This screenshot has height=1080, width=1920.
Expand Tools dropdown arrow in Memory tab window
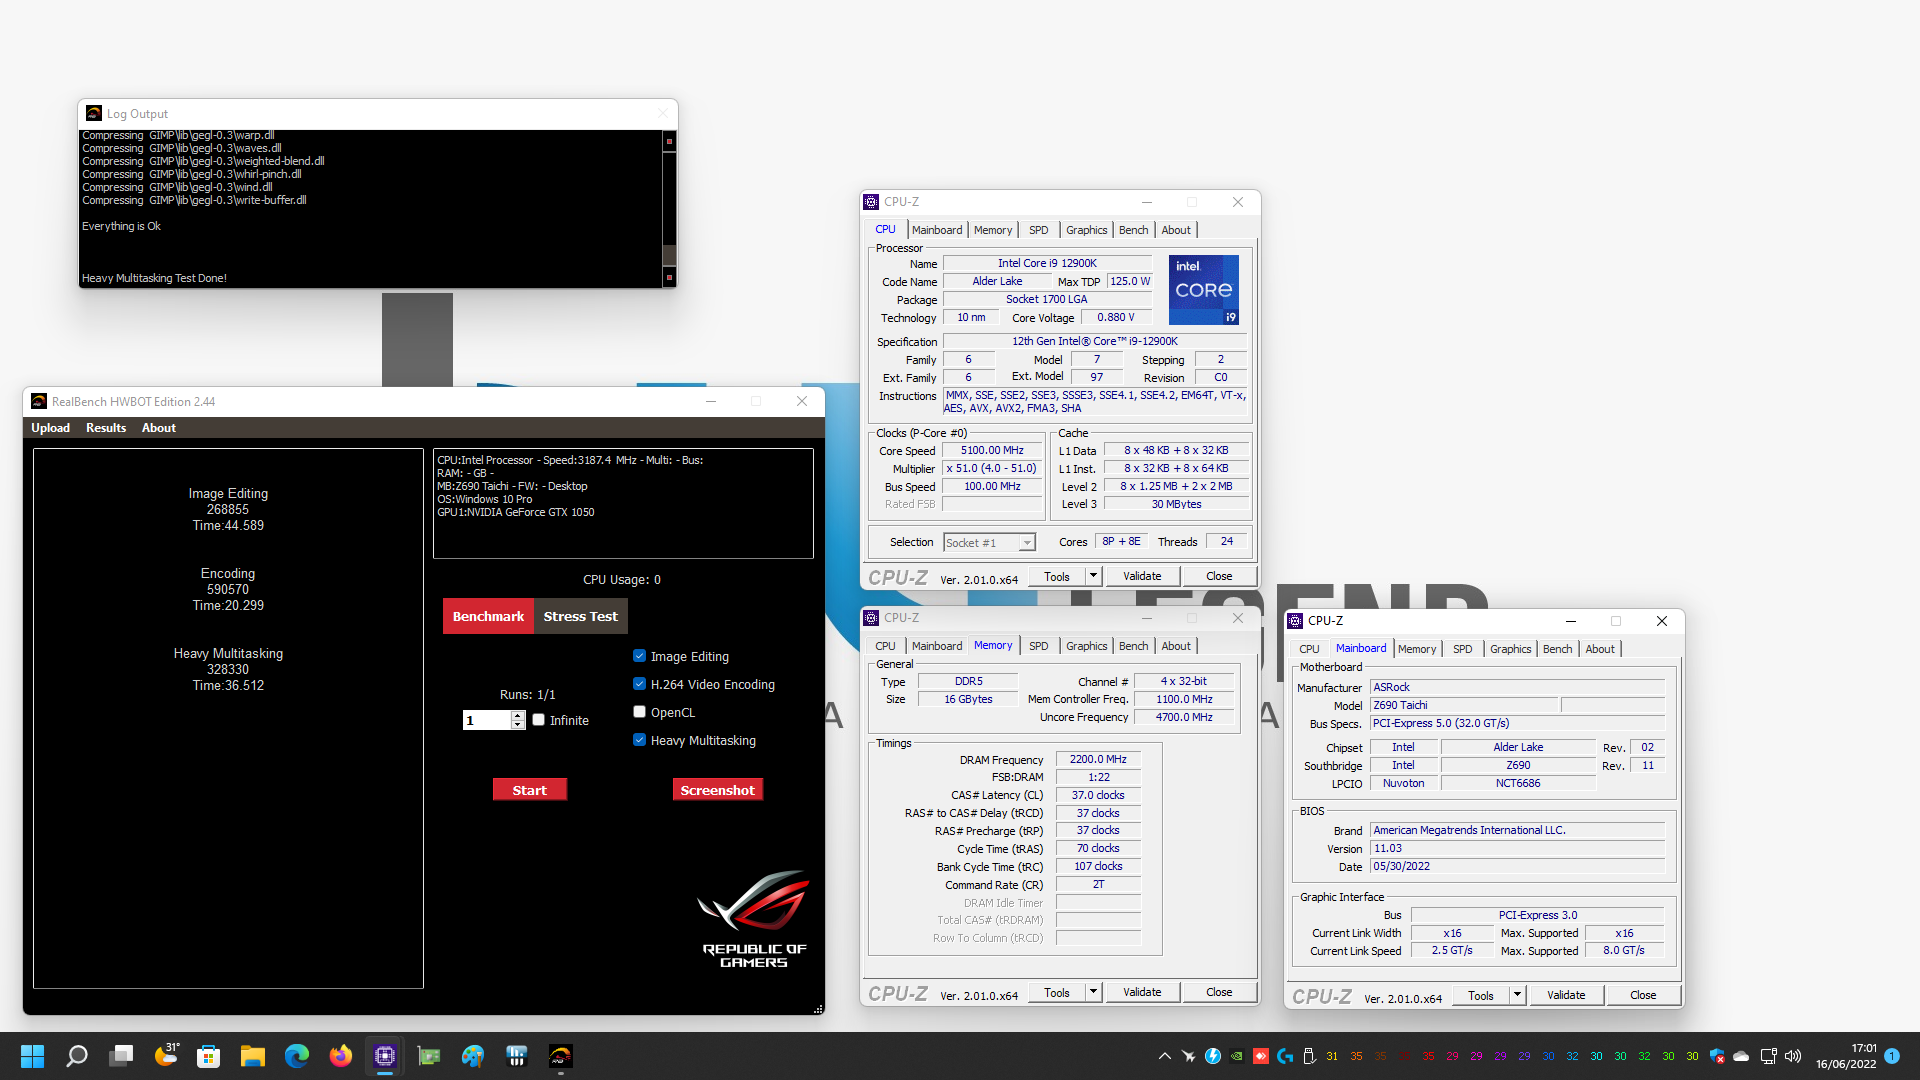(x=1093, y=992)
